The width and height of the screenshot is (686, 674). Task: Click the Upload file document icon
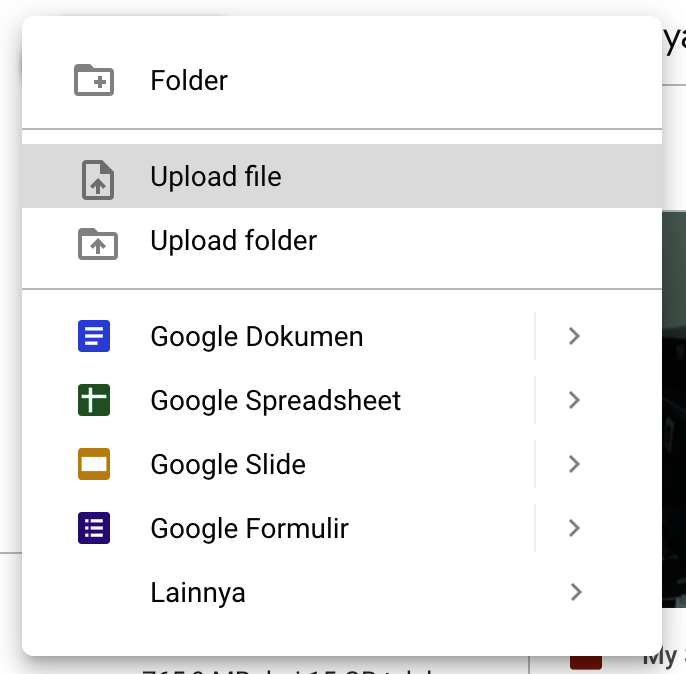(97, 178)
